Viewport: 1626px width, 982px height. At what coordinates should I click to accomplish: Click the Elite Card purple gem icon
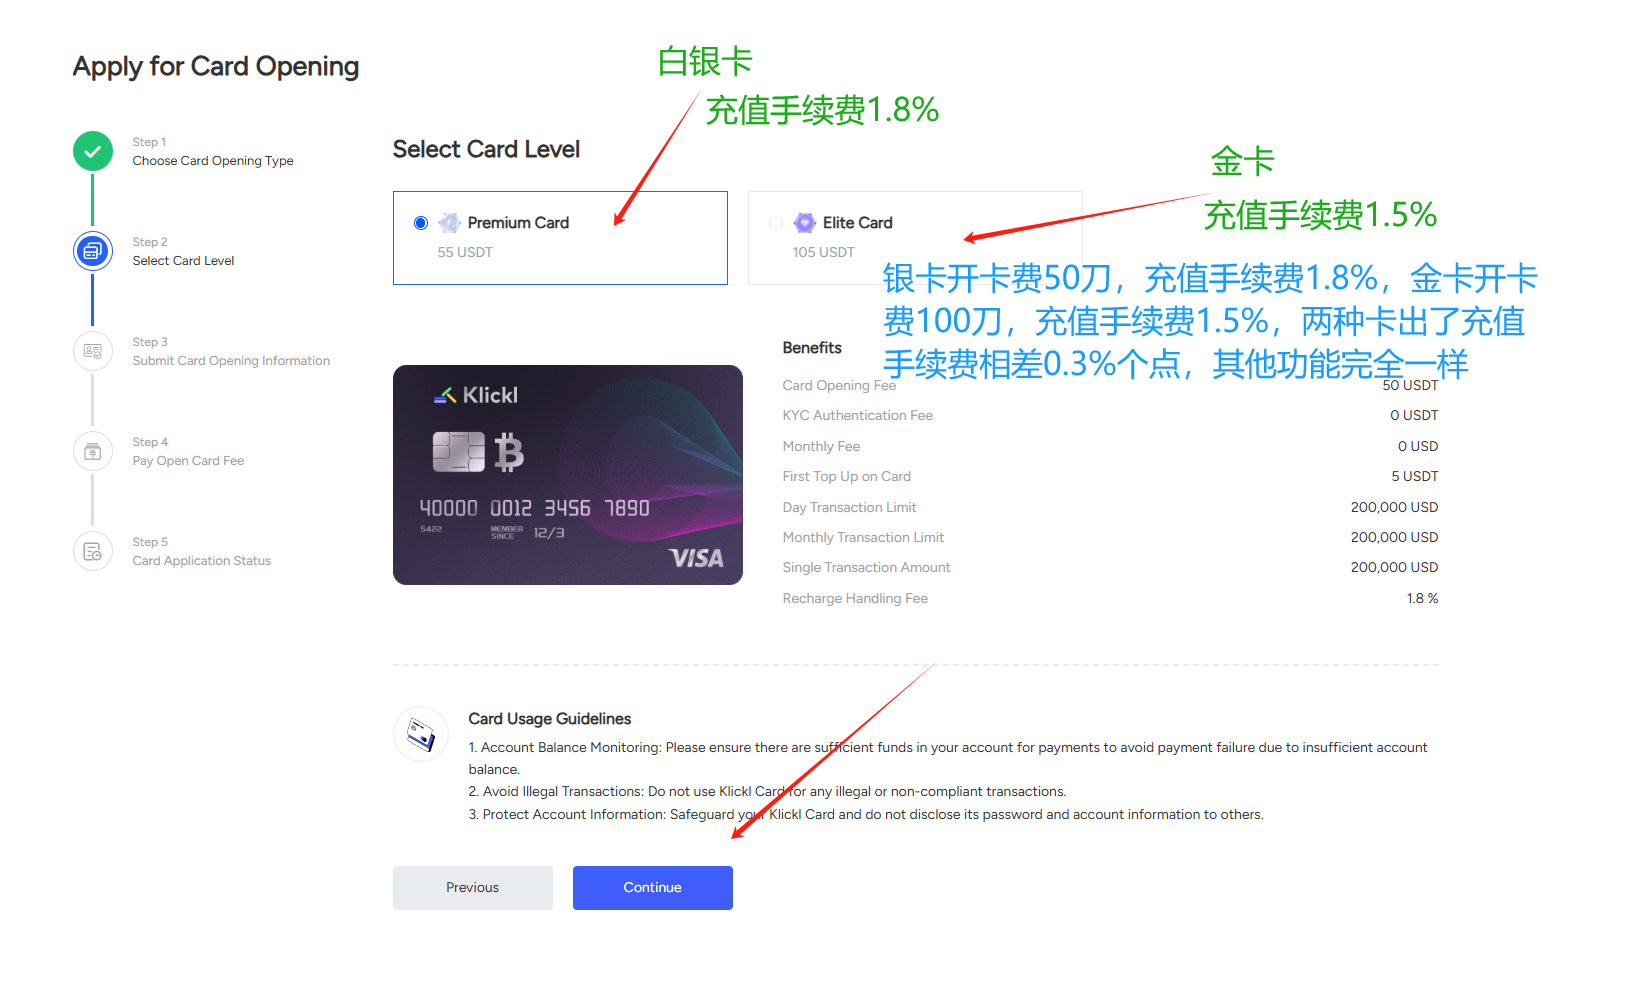coord(805,223)
